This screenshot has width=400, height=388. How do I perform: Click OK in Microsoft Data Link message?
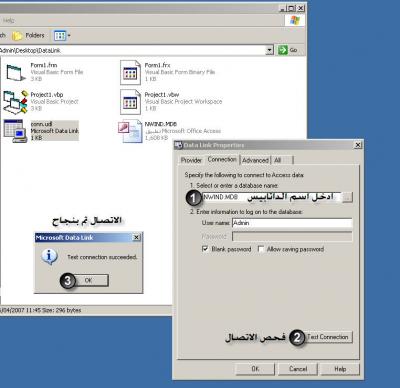tap(88, 280)
